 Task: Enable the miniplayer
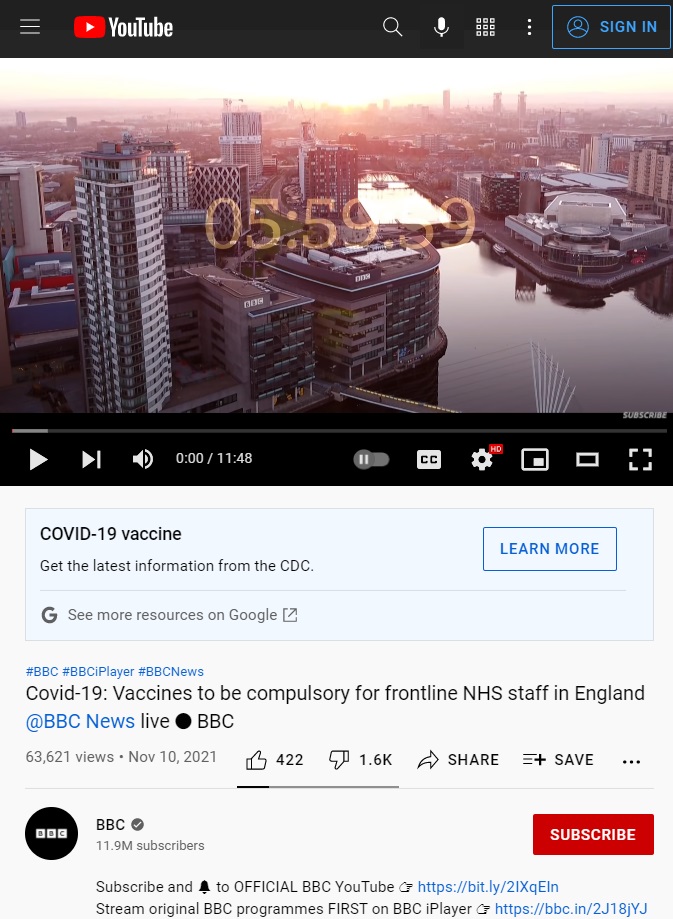[x=535, y=460]
